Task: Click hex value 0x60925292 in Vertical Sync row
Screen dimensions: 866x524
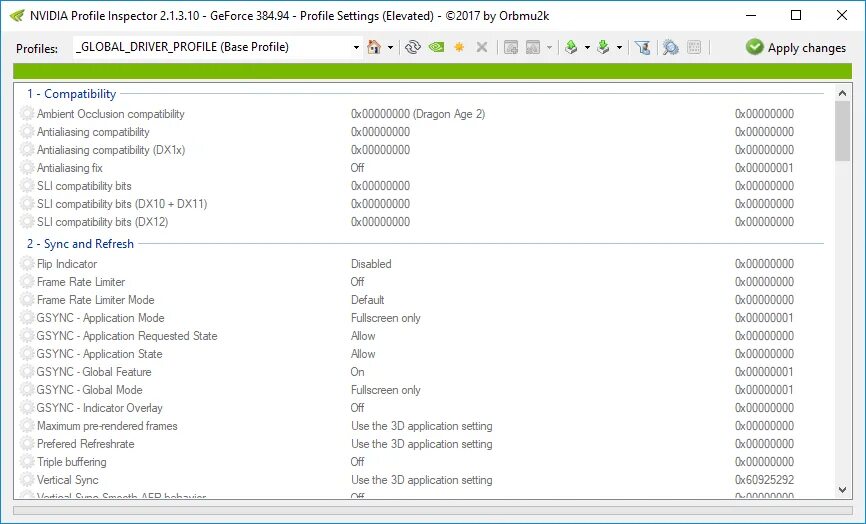Action: [x=764, y=480]
